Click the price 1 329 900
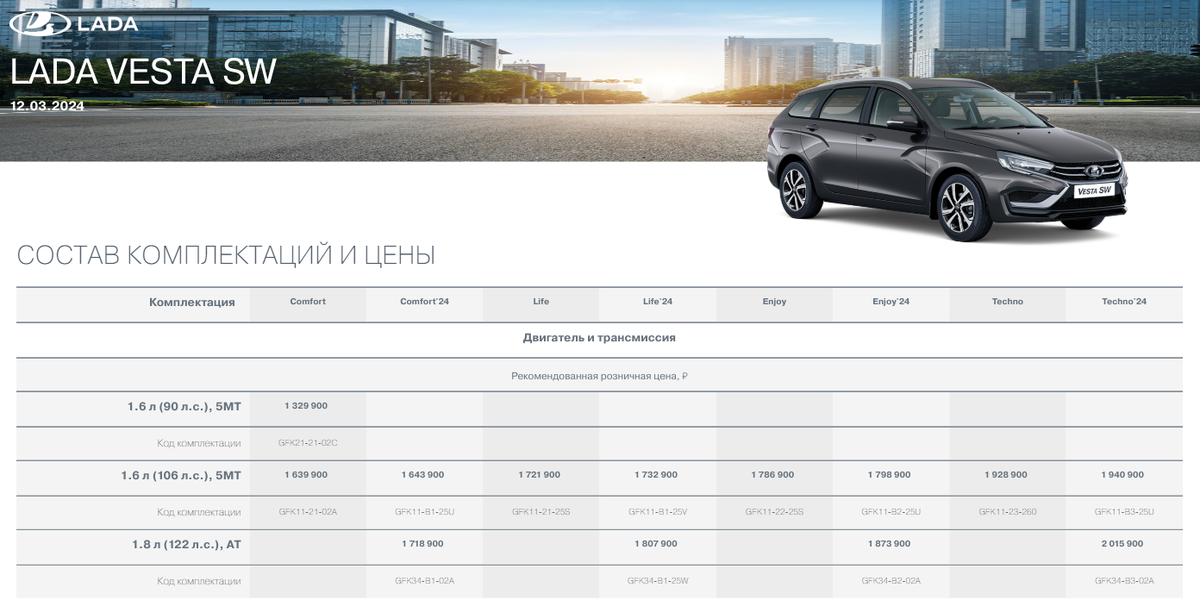Image resolution: width=1200 pixels, height=600 pixels. click(x=306, y=406)
